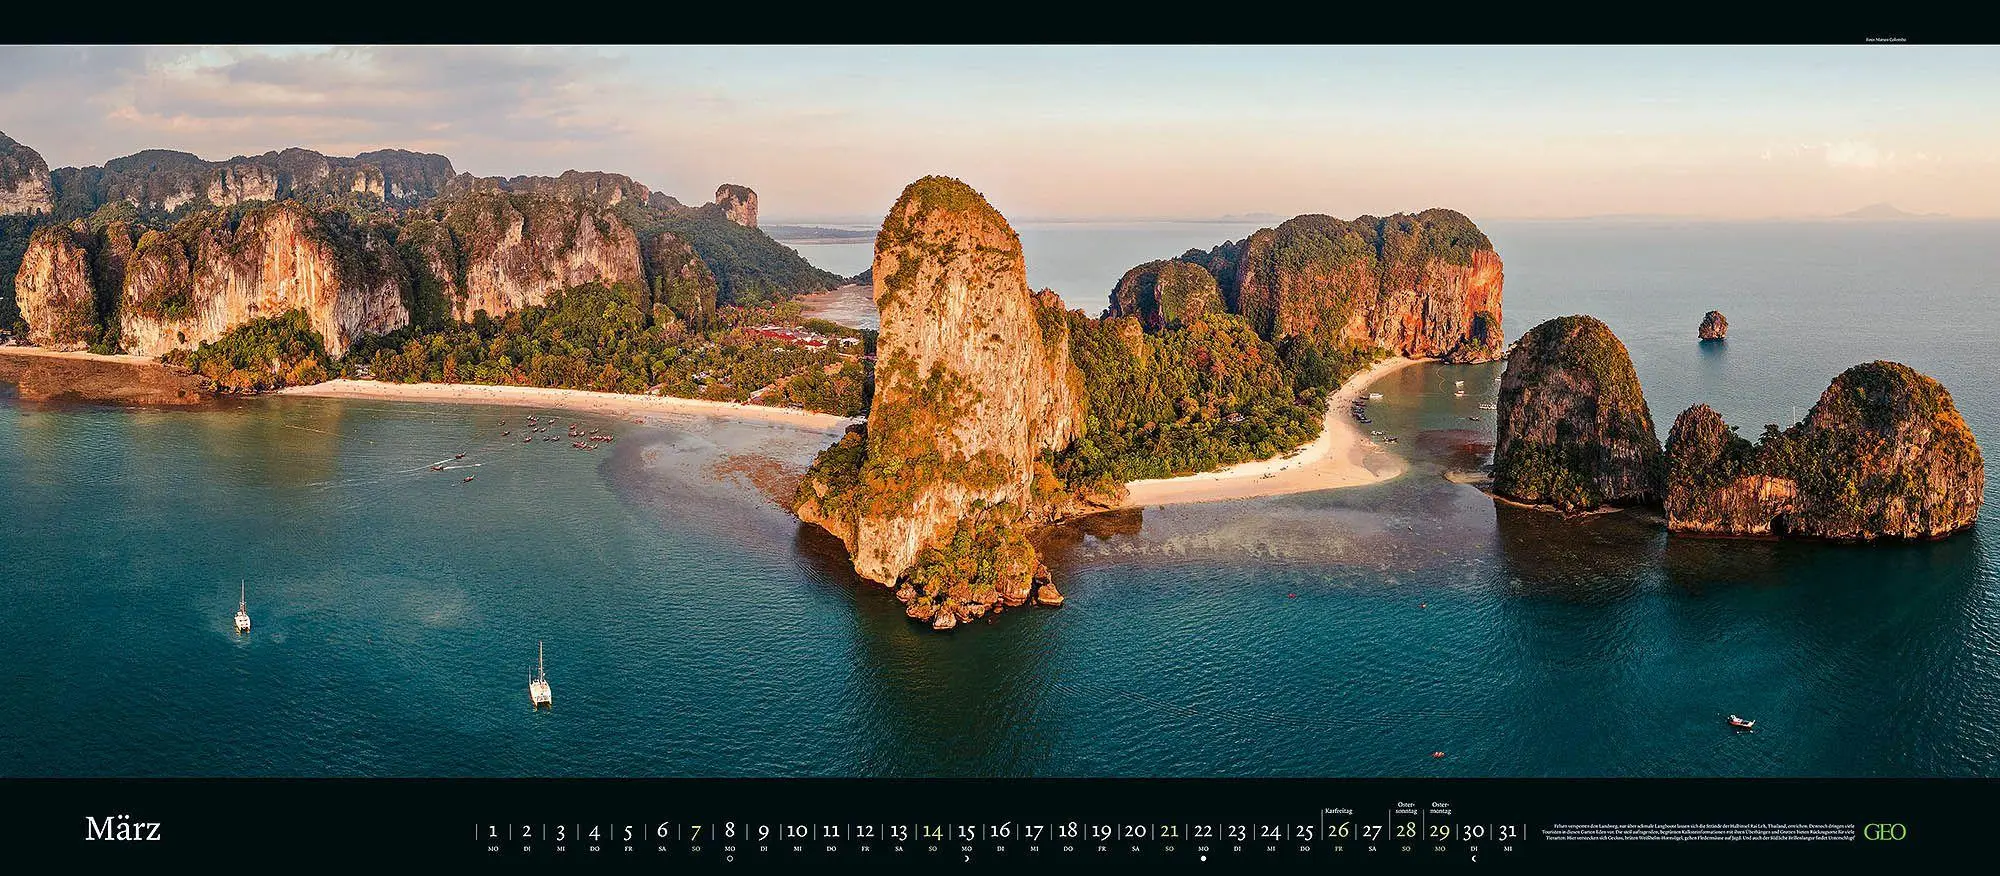2000x876 pixels.
Task: Select date 12 in the calendar strip
Action: 865,830
